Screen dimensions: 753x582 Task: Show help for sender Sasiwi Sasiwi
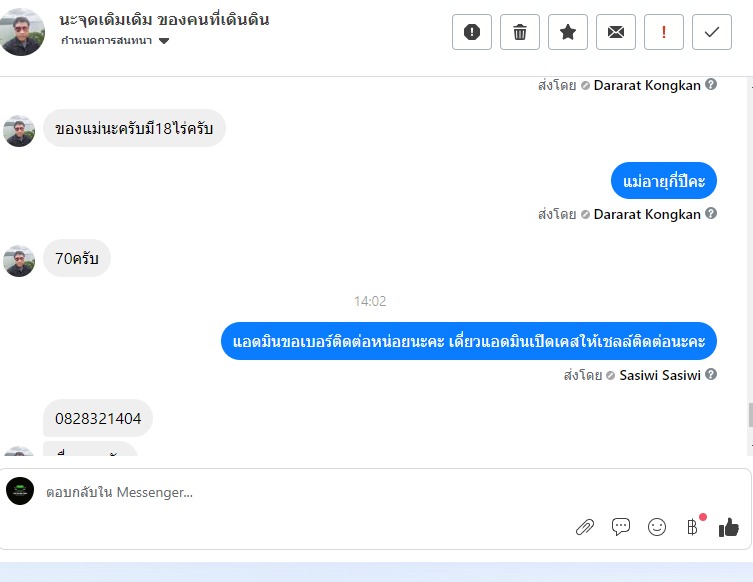pos(711,374)
